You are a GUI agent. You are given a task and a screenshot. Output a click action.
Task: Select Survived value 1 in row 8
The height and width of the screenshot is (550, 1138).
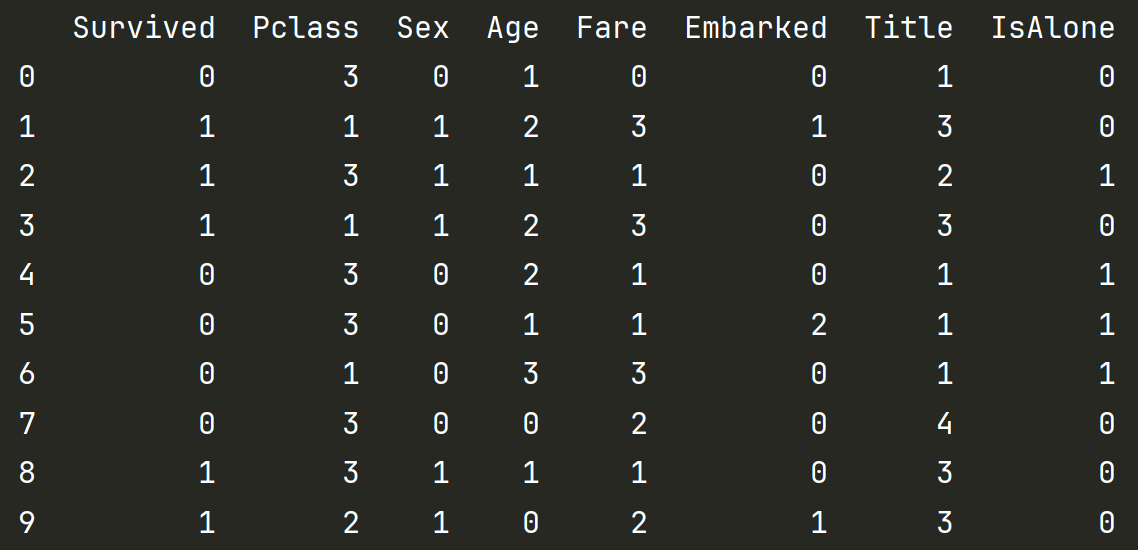tap(207, 473)
